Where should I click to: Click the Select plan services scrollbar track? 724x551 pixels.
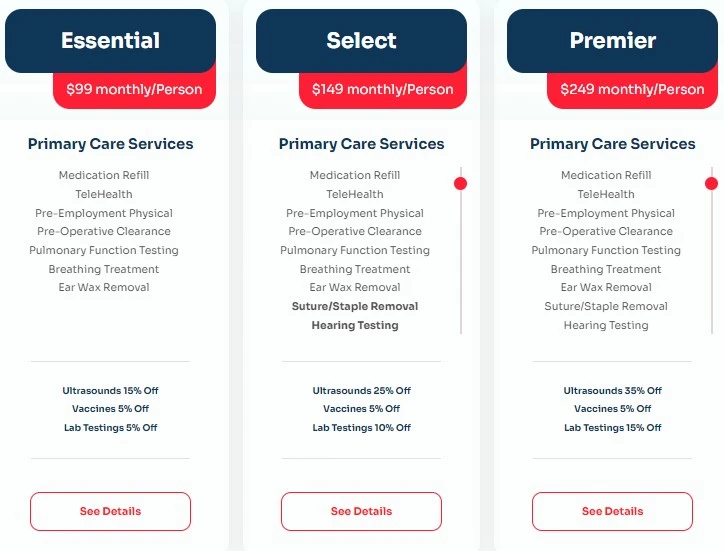(x=461, y=259)
